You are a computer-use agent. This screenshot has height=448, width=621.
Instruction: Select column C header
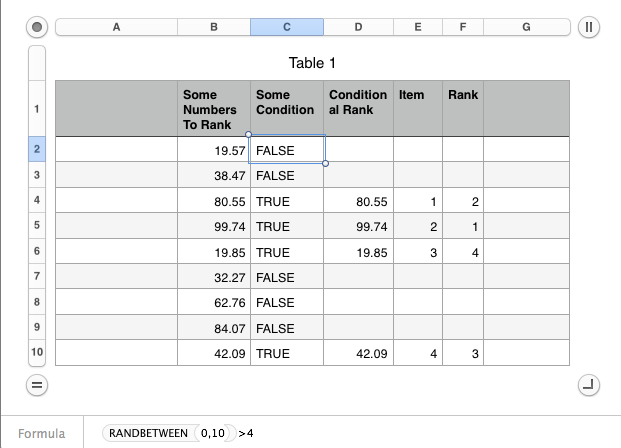[287, 27]
